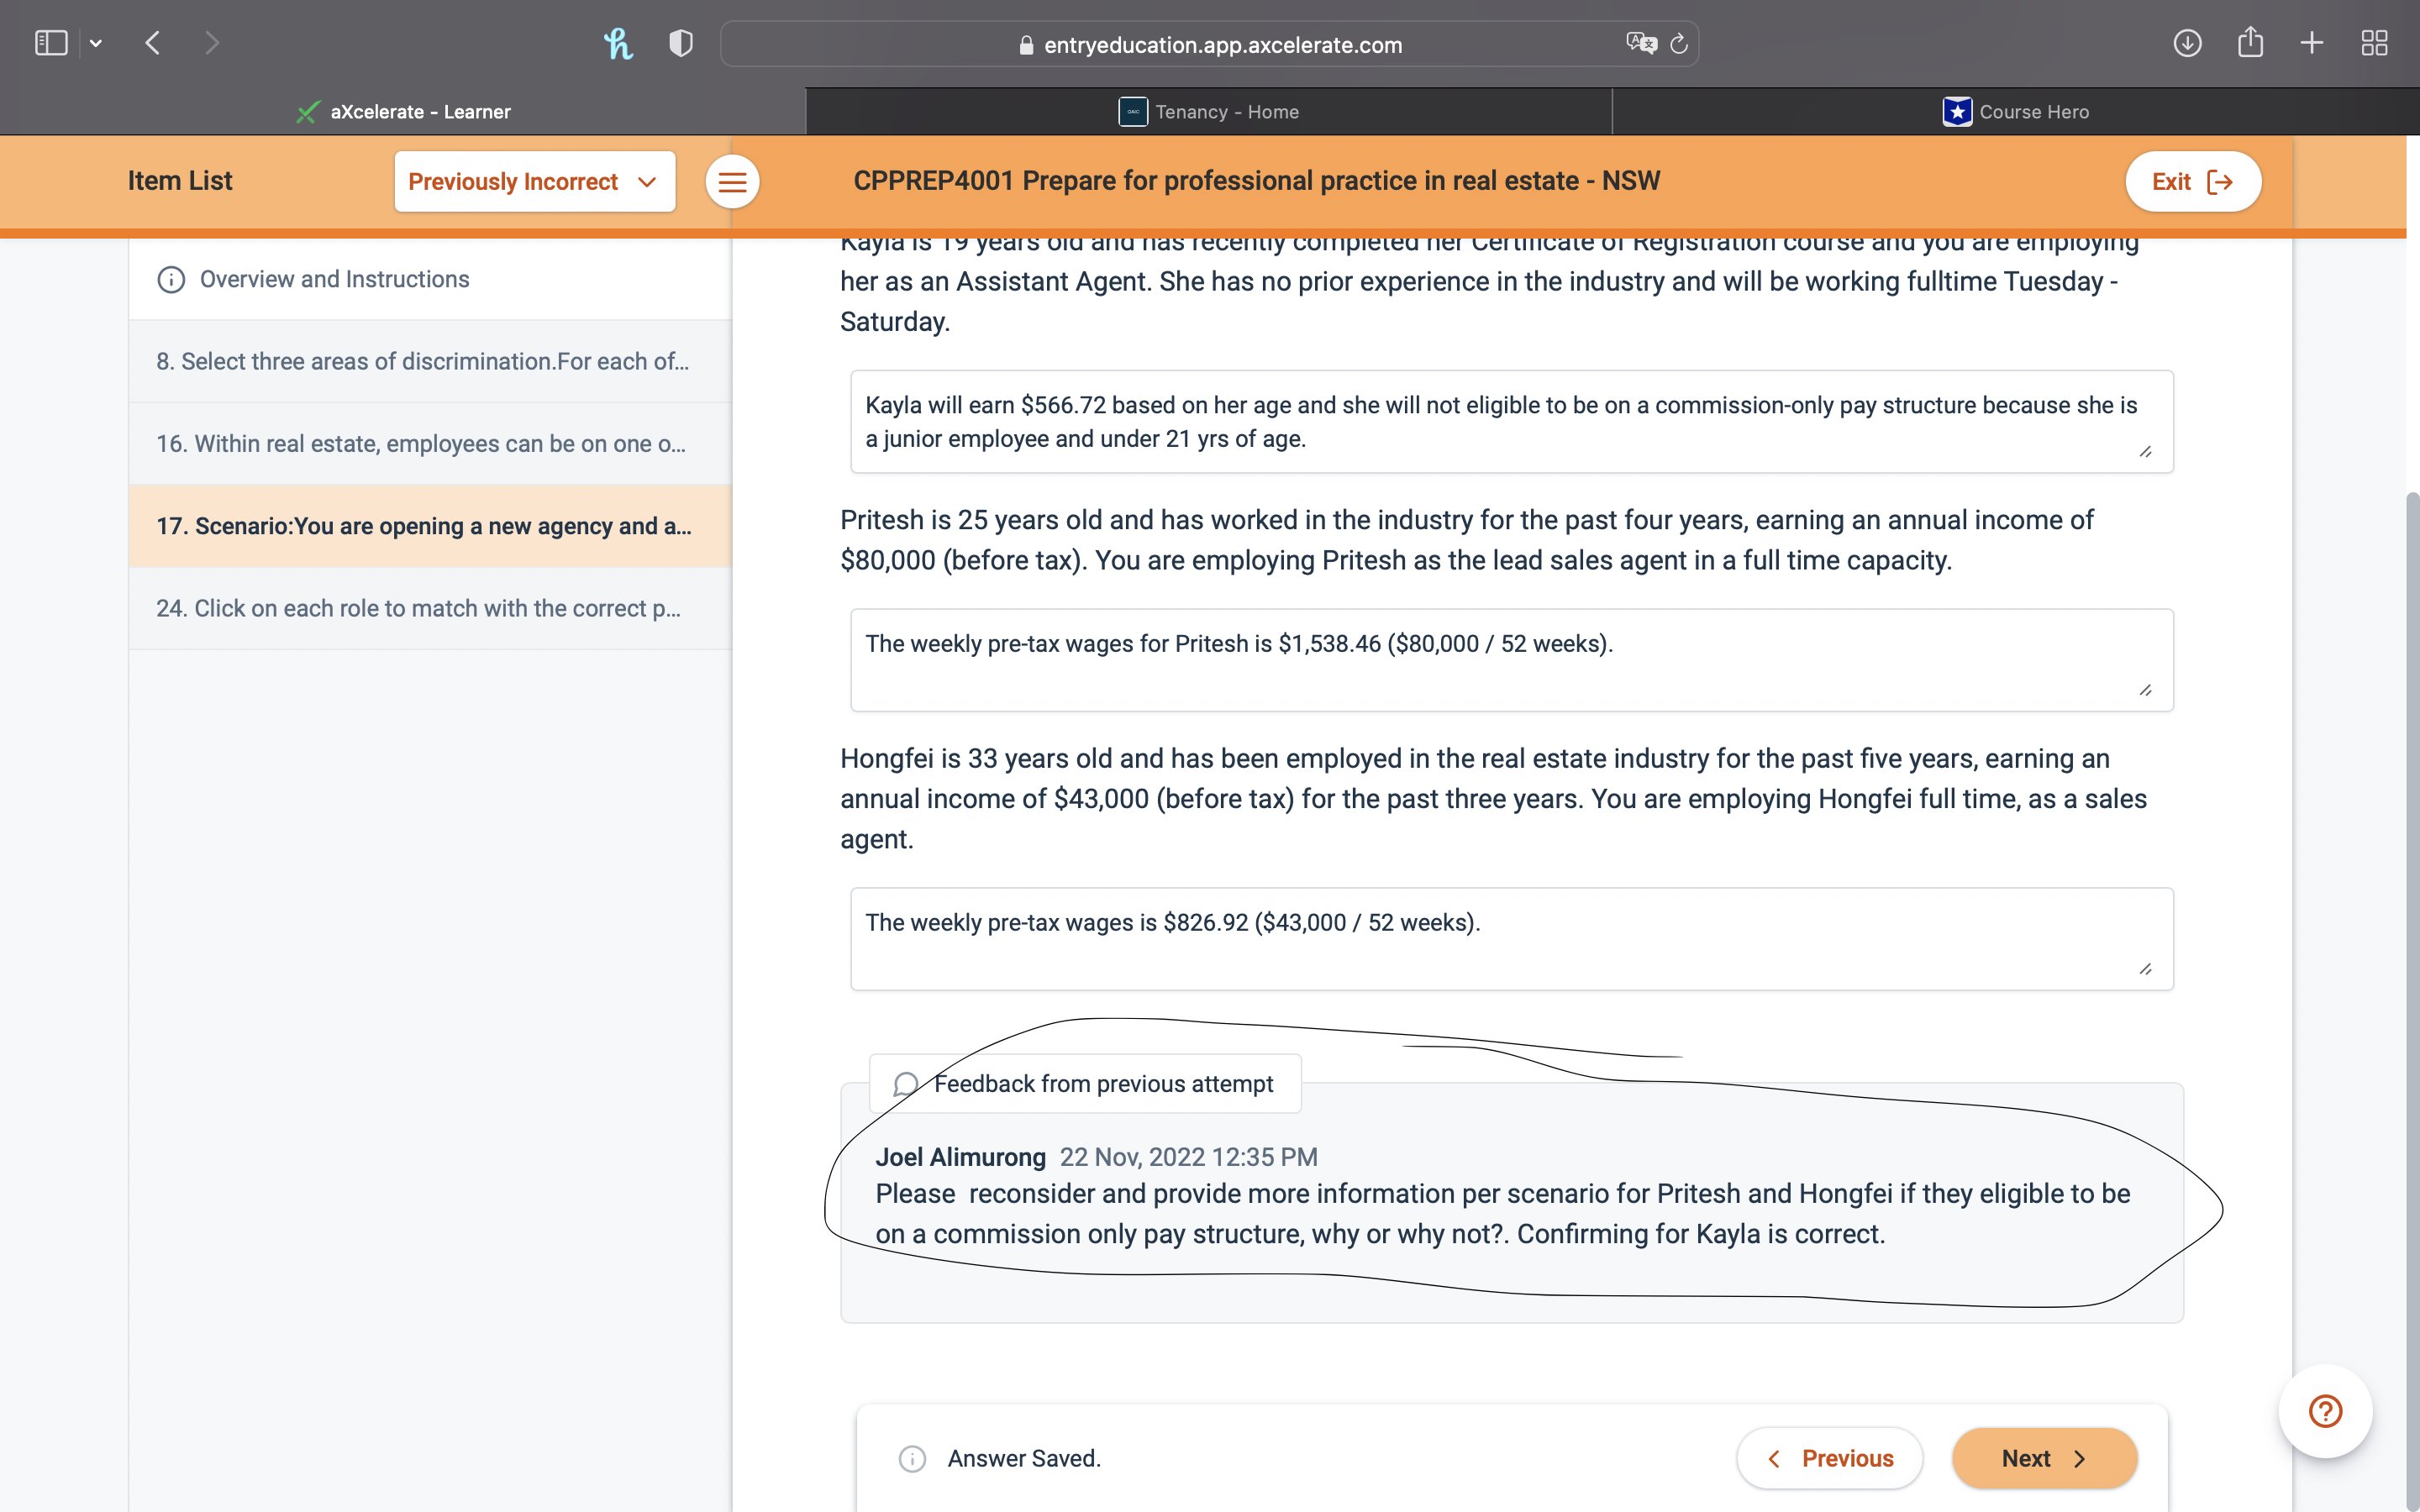Click the translate page icon
Image resolution: width=2420 pixels, height=1512 pixels.
coord(1641,44)
